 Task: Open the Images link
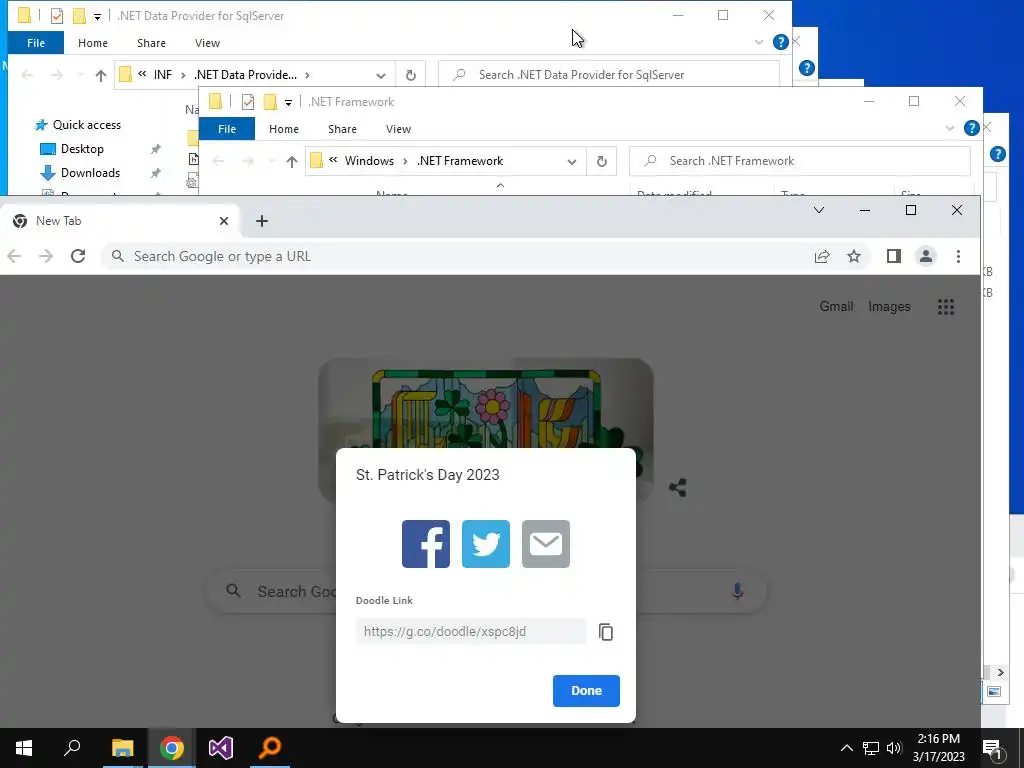point(889,306)
